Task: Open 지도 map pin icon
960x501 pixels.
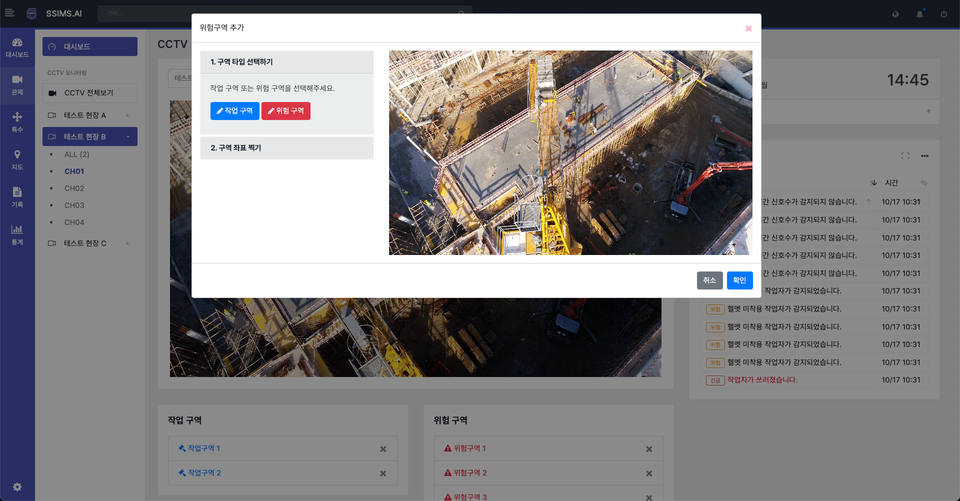Action: coord(17,159)
